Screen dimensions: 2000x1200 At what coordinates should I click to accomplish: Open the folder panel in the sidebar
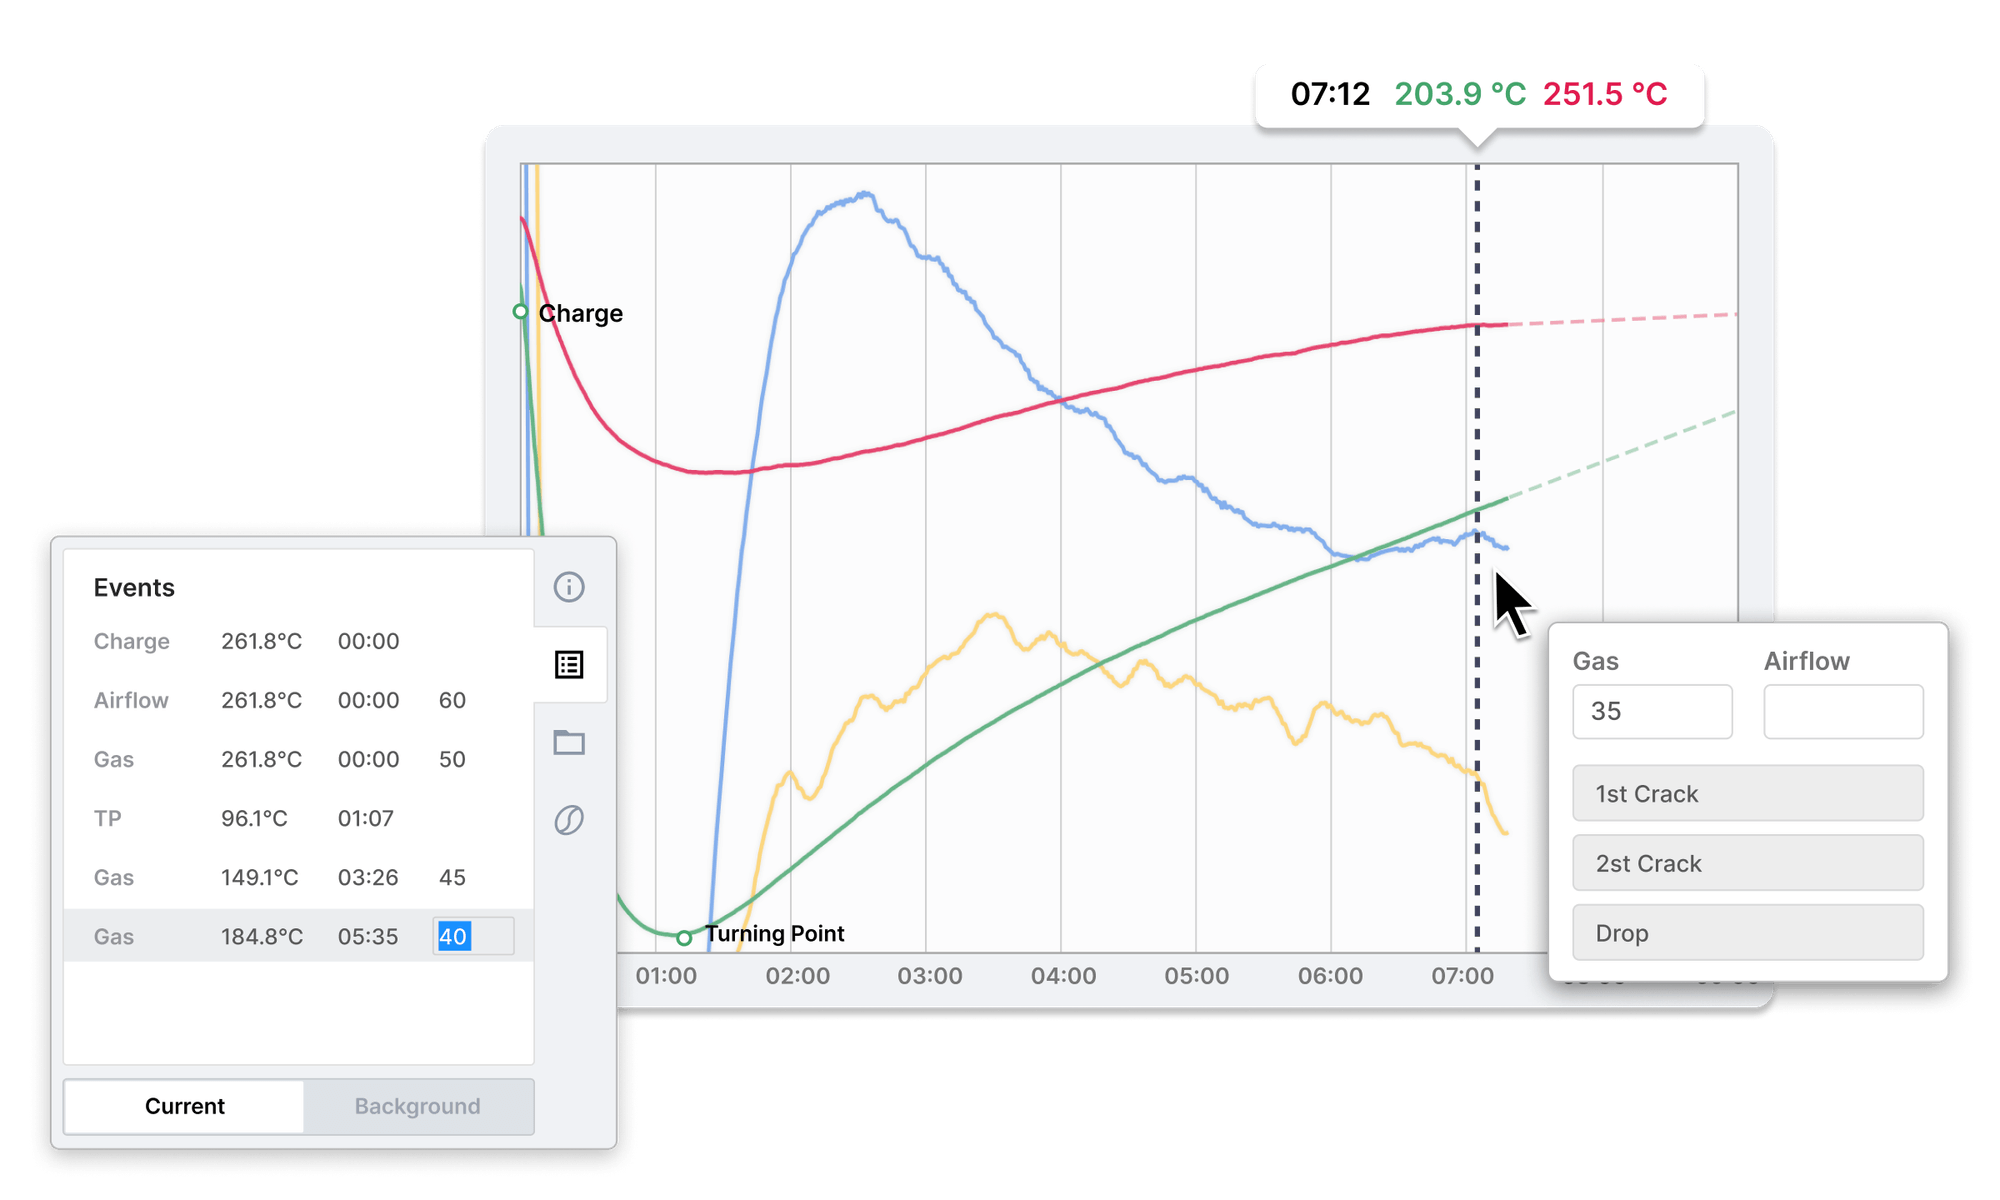click(x=569, y=741)
